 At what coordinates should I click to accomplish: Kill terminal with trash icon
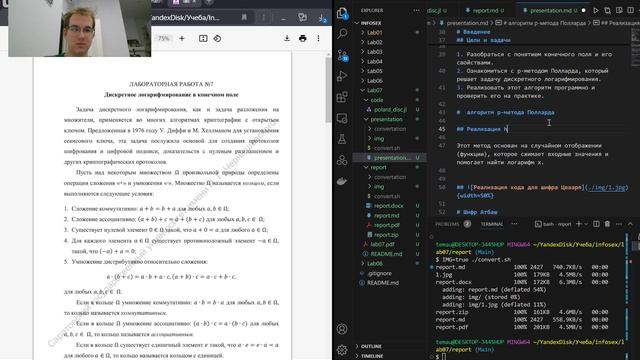point(607,224)
